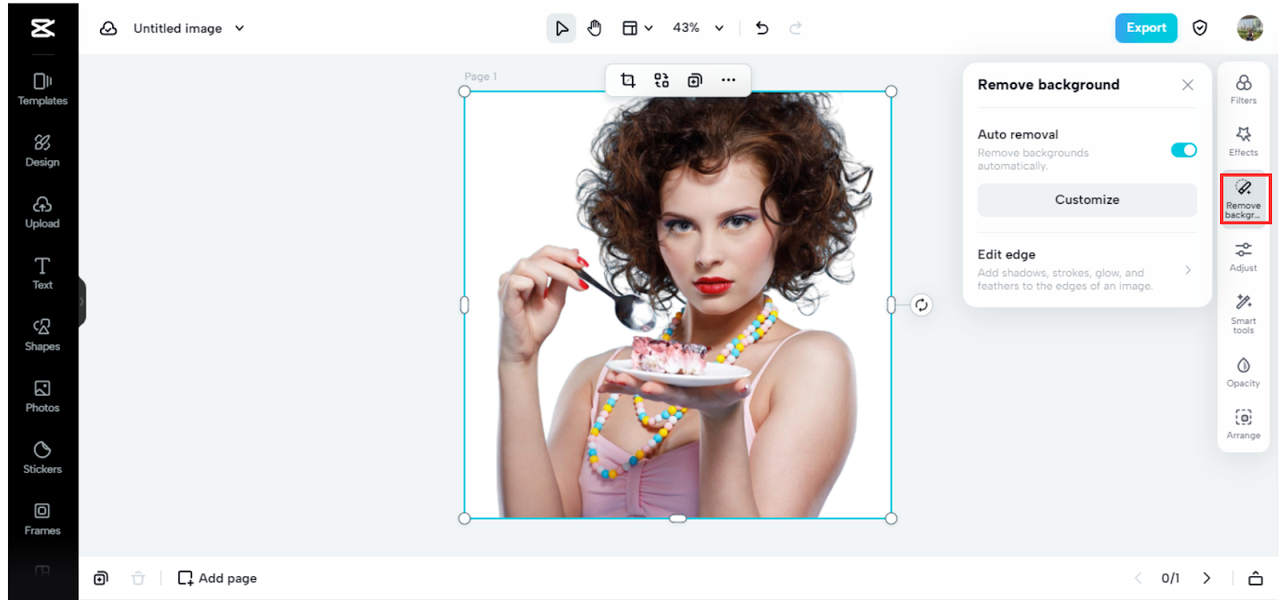Close the Remove background panel
Image resolution: width=1280 pixels, height=600 pixels.
point(1188,85)
